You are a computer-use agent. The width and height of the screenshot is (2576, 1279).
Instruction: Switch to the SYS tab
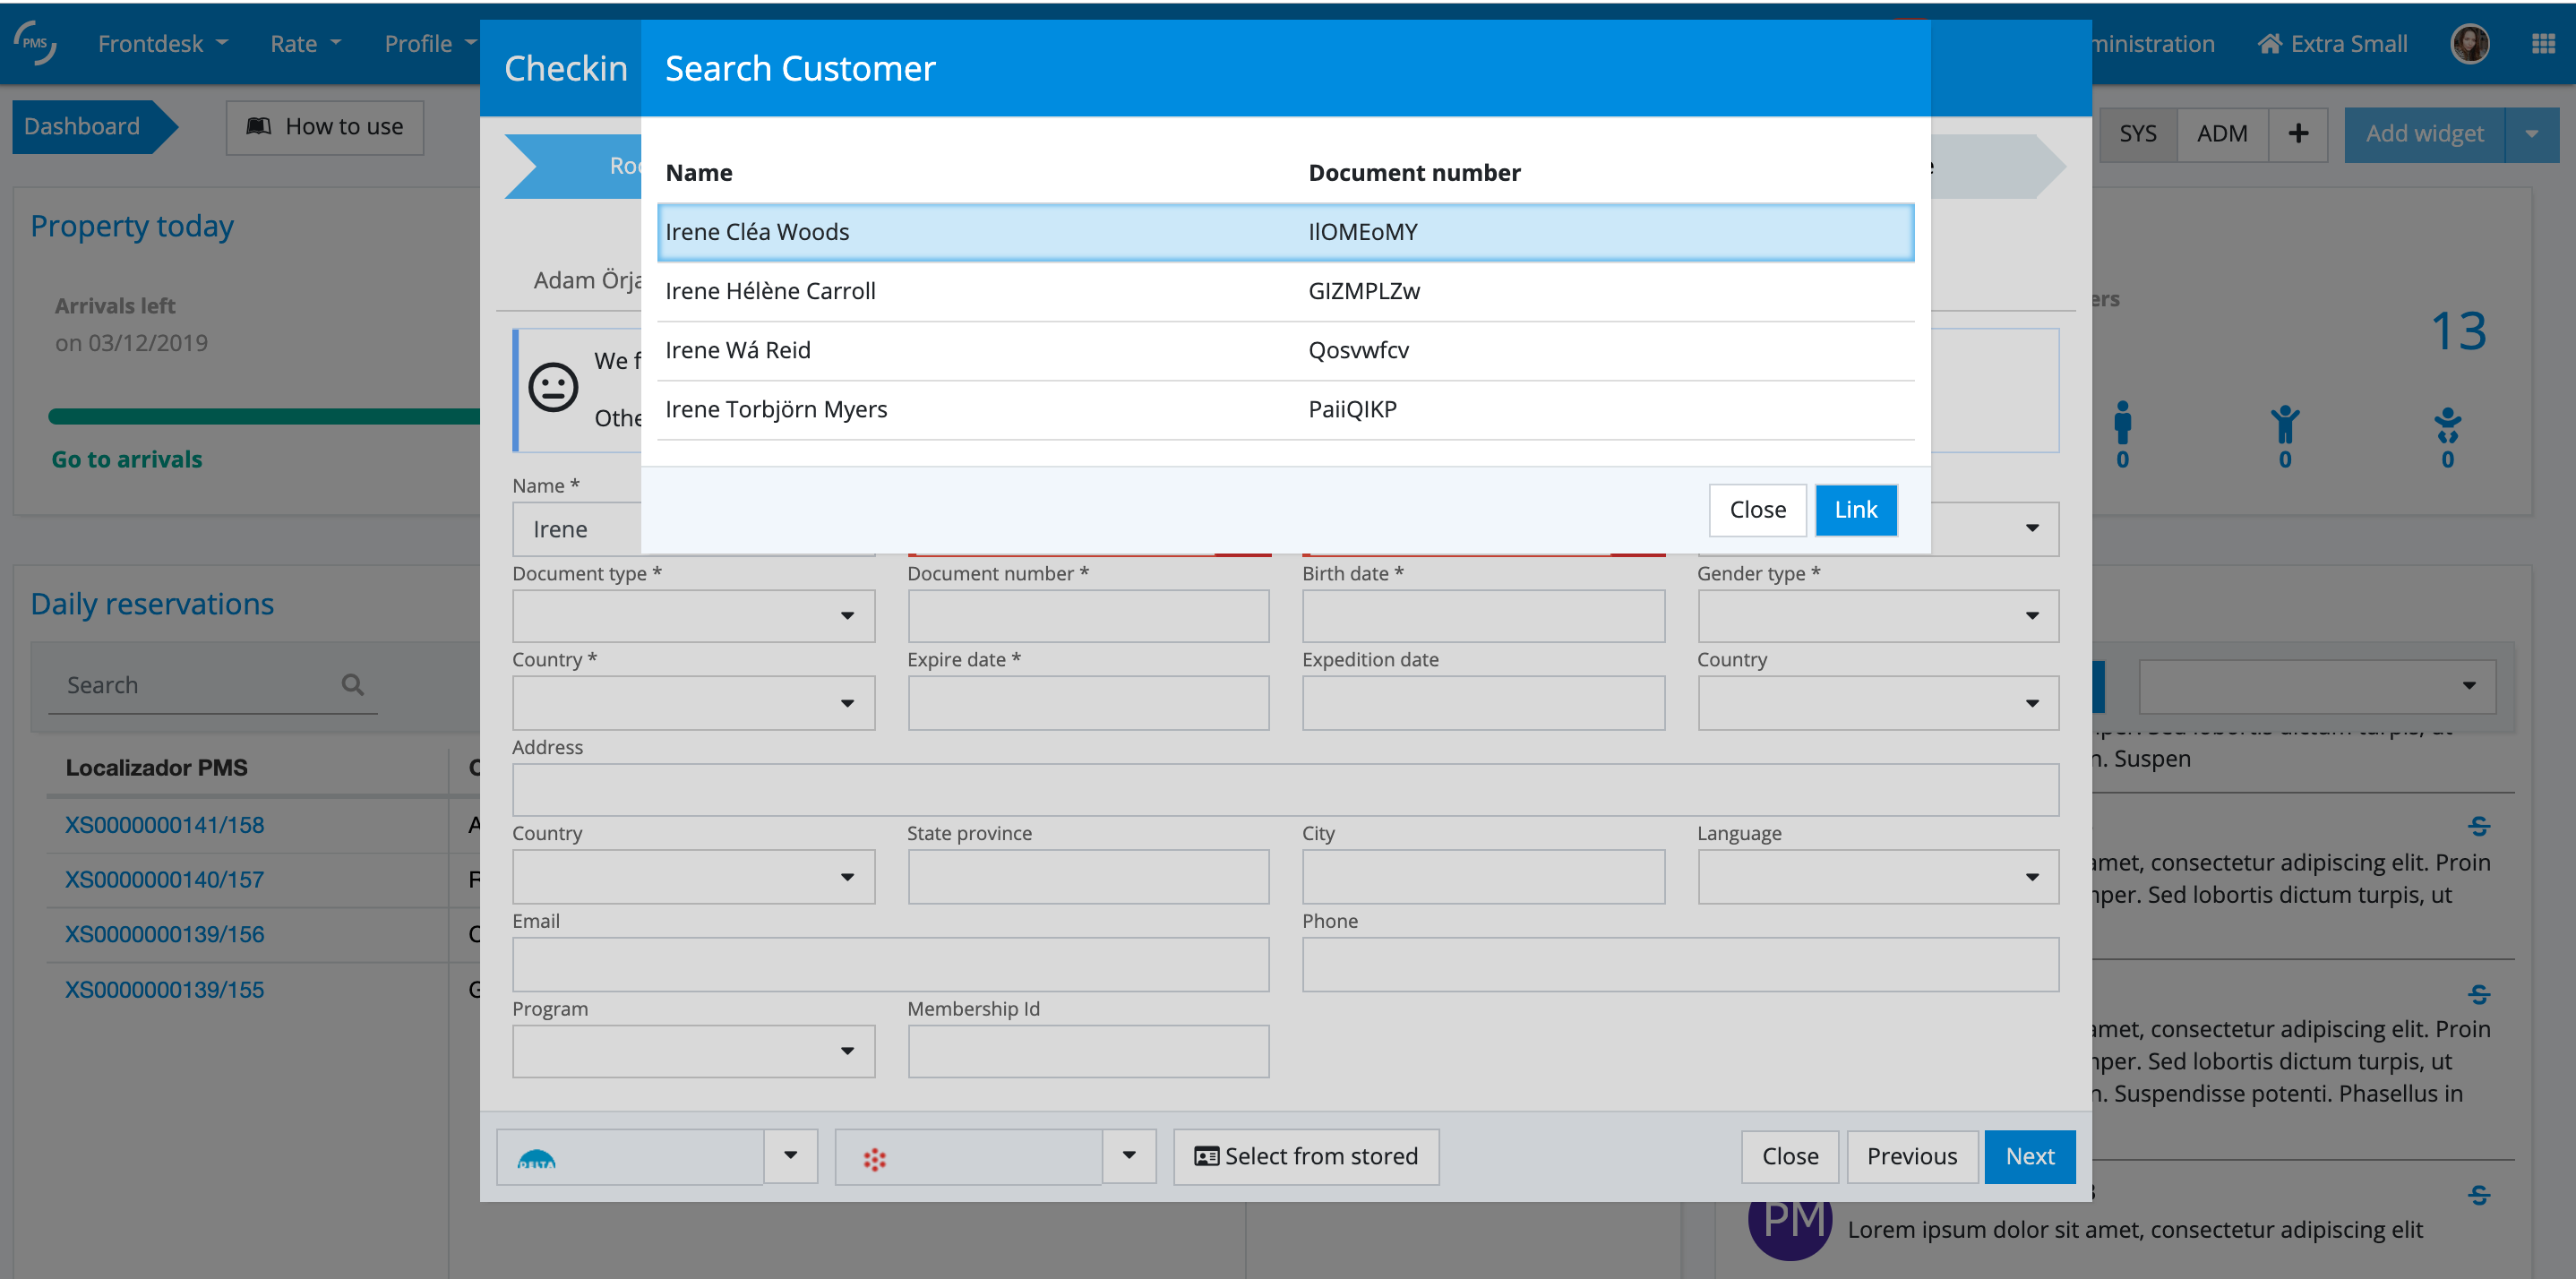pyautogui.click(x=2137, y=134)
